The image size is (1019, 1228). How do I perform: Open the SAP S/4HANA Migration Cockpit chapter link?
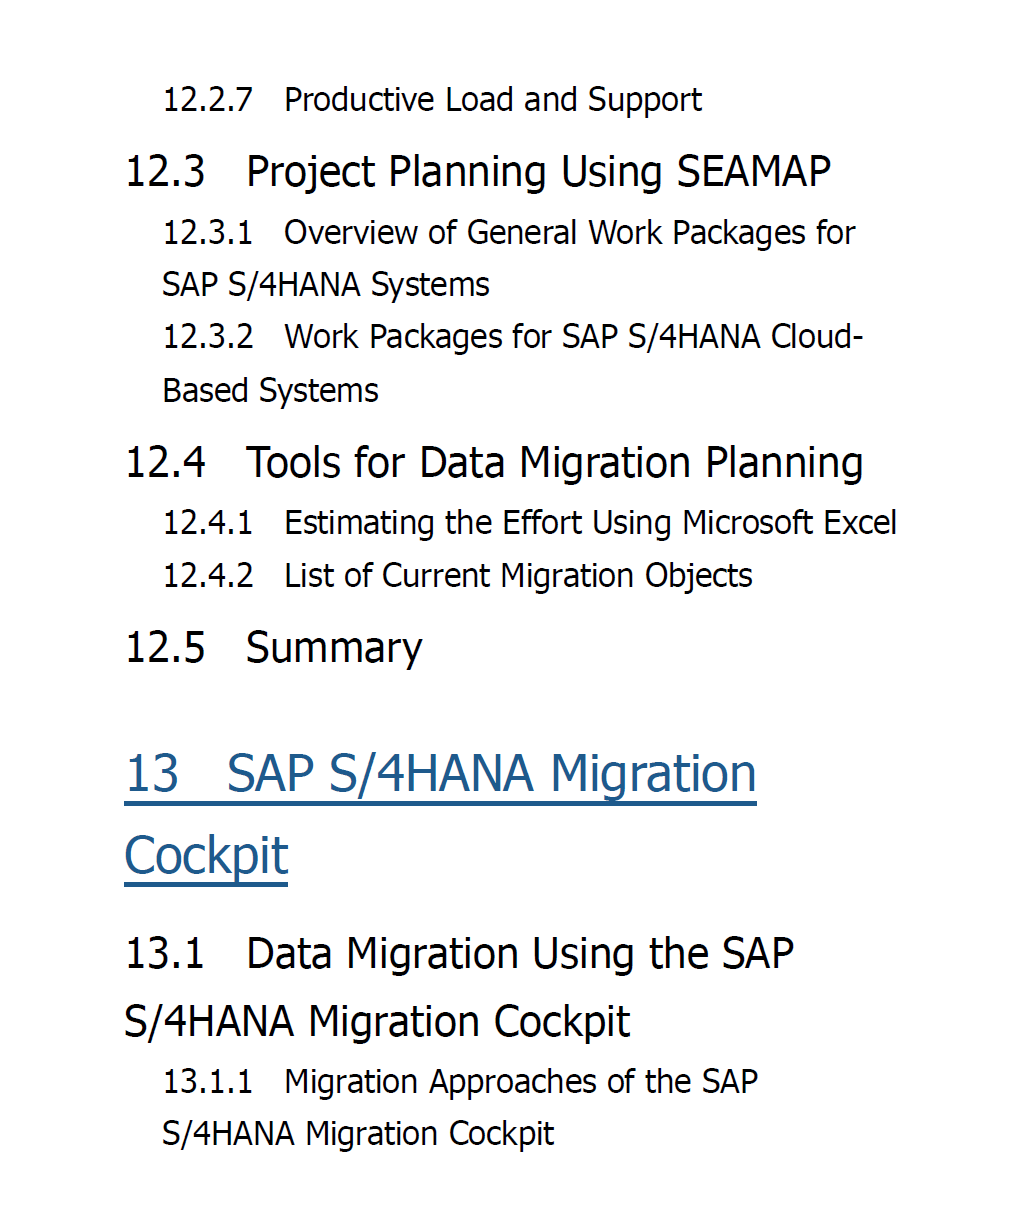tap(440, 814)
